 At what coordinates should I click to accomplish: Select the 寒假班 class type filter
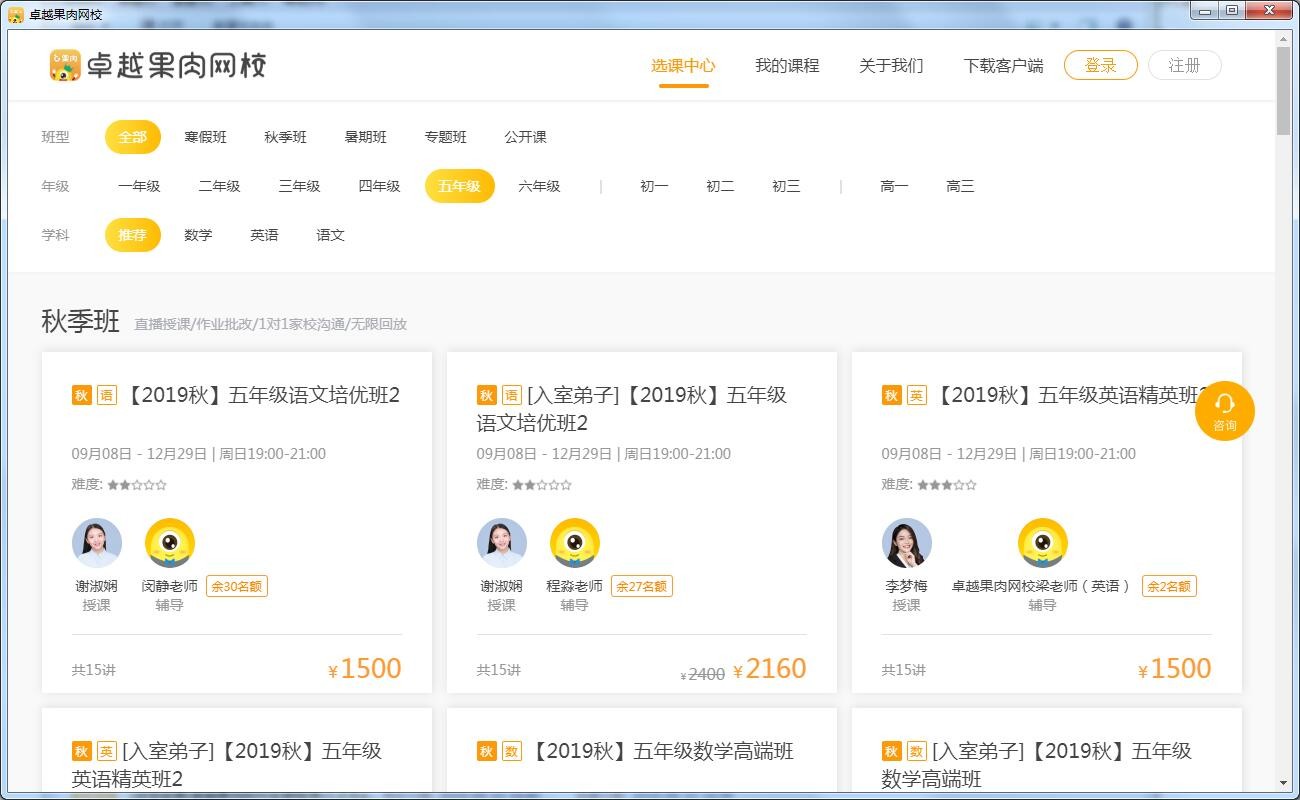[x=207, y=137]
